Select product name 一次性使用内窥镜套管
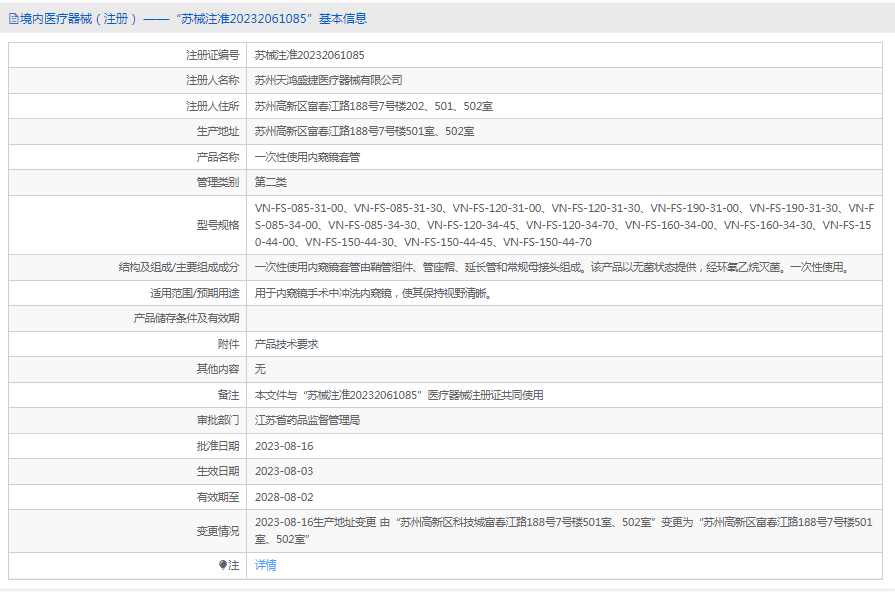This screenshot has height=592, width=895. (307, 157)
